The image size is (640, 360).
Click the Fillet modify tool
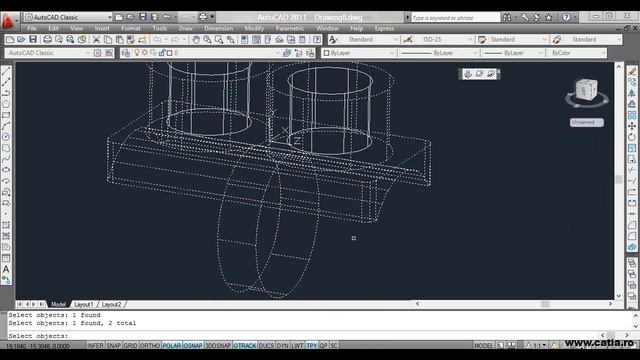click(x=632, y=236)
